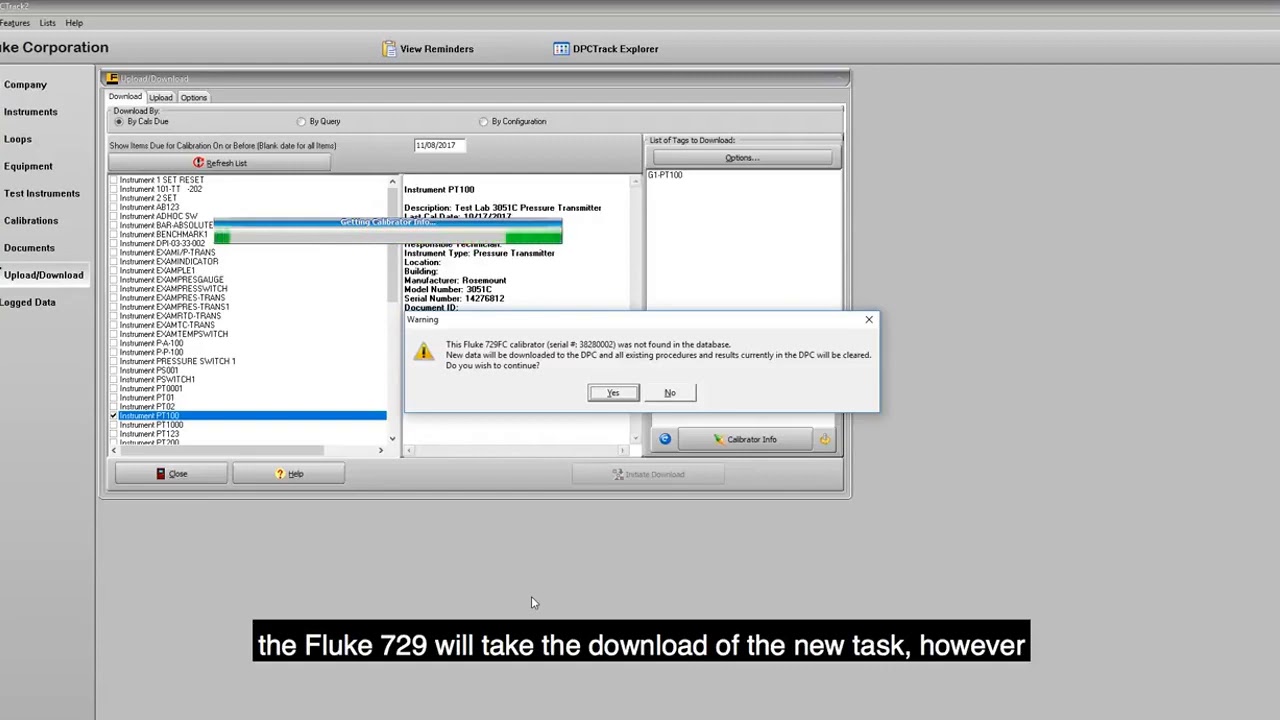Select the By Query radio button
Viewport: 1280px width, 720px height.
click(x=301, y=122)
